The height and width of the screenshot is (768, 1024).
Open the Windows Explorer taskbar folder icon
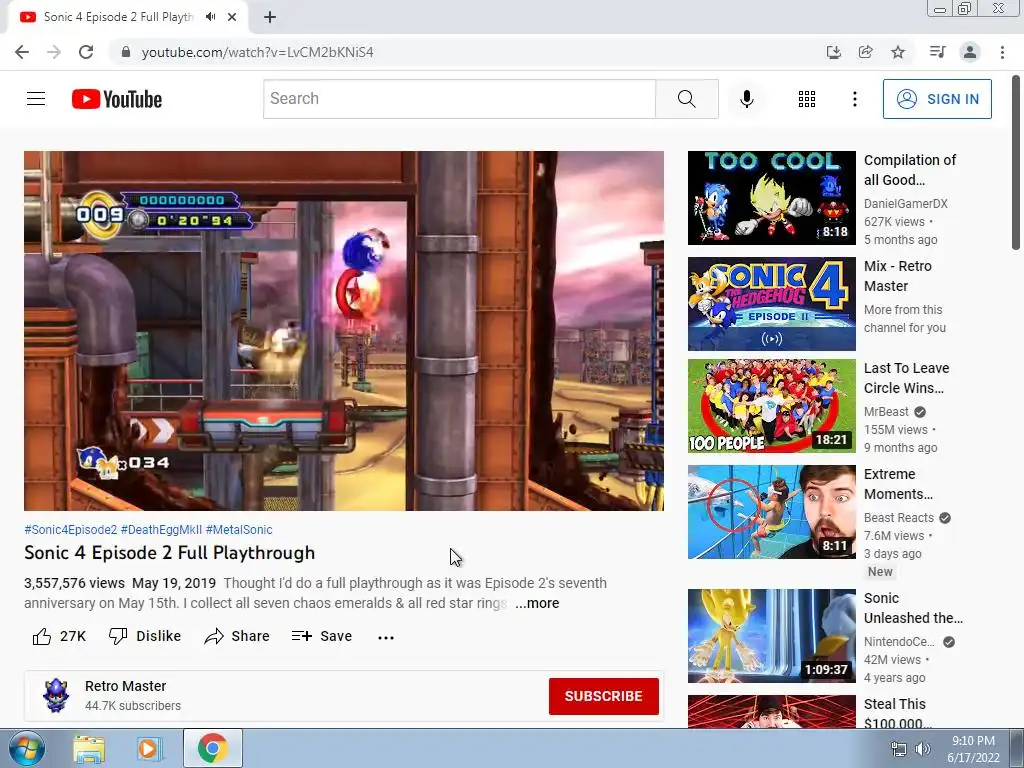point(89,749)
